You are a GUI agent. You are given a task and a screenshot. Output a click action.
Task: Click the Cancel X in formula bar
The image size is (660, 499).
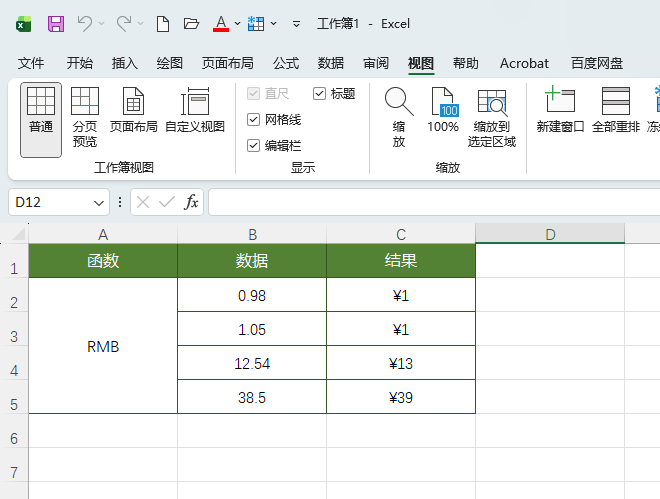143,202
